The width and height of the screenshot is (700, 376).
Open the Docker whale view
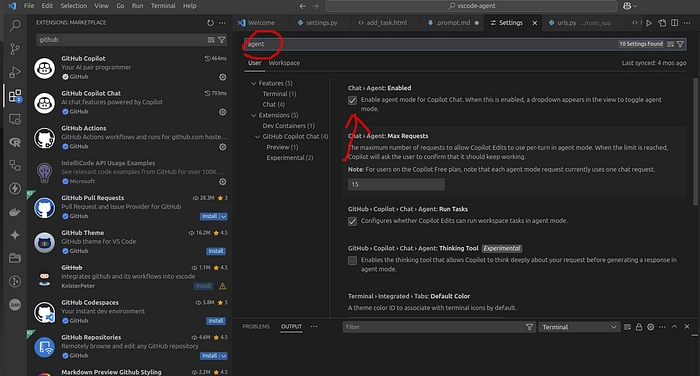(15, 212)
